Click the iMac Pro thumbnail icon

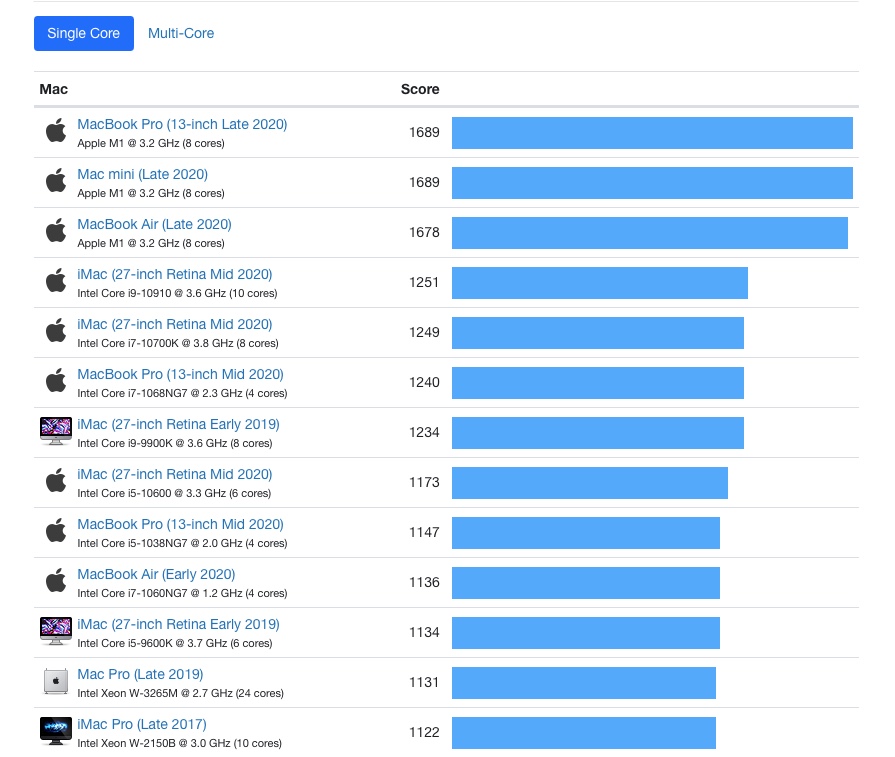click(x=56, y=731)
